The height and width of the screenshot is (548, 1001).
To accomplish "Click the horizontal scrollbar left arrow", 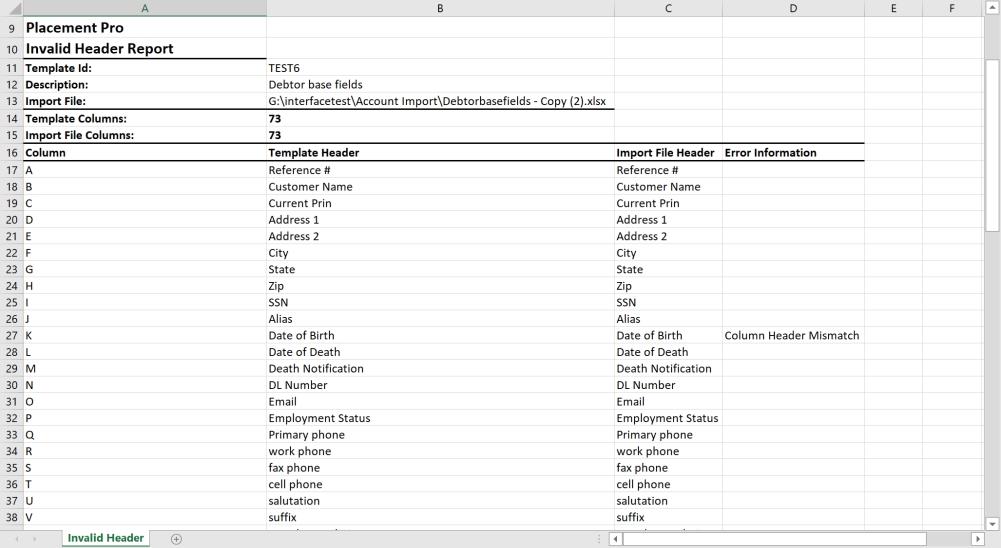I will click(616, 539).
